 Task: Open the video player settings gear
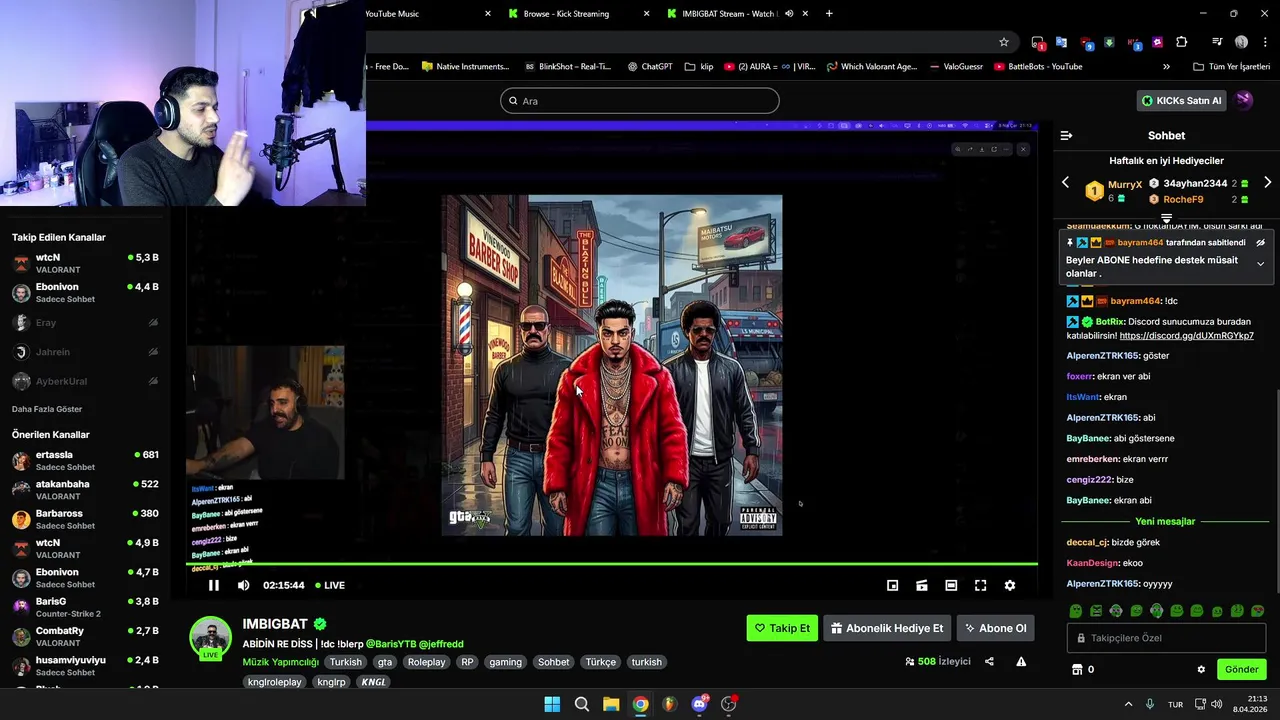(1010, 585)
